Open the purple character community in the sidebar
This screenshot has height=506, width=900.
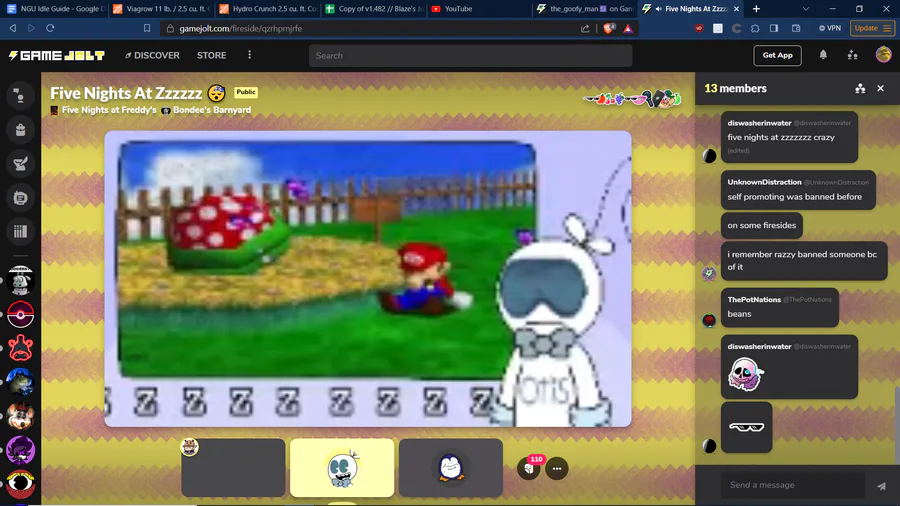[x=20, y=450]
